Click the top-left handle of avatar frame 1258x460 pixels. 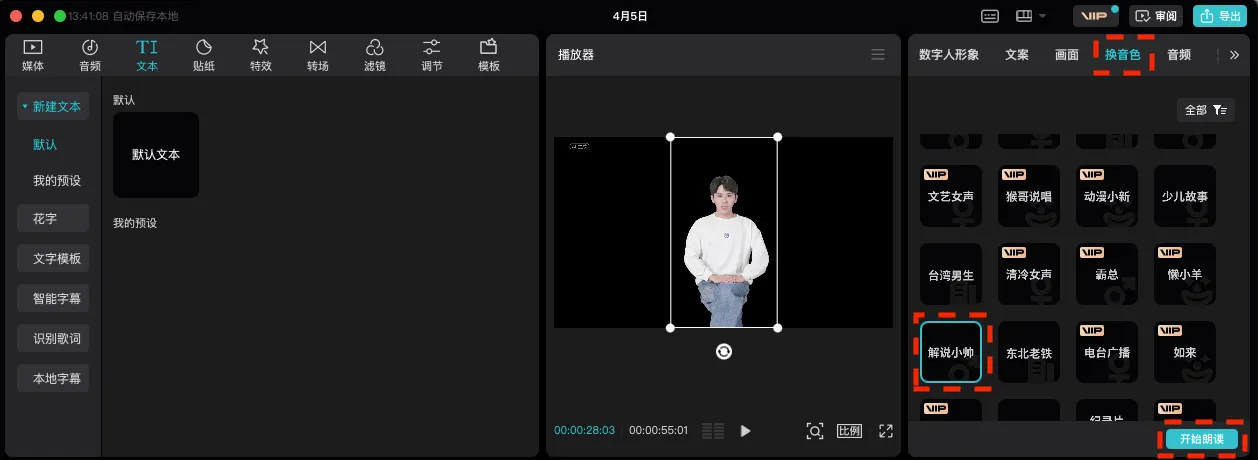click(x=671, y=136)
